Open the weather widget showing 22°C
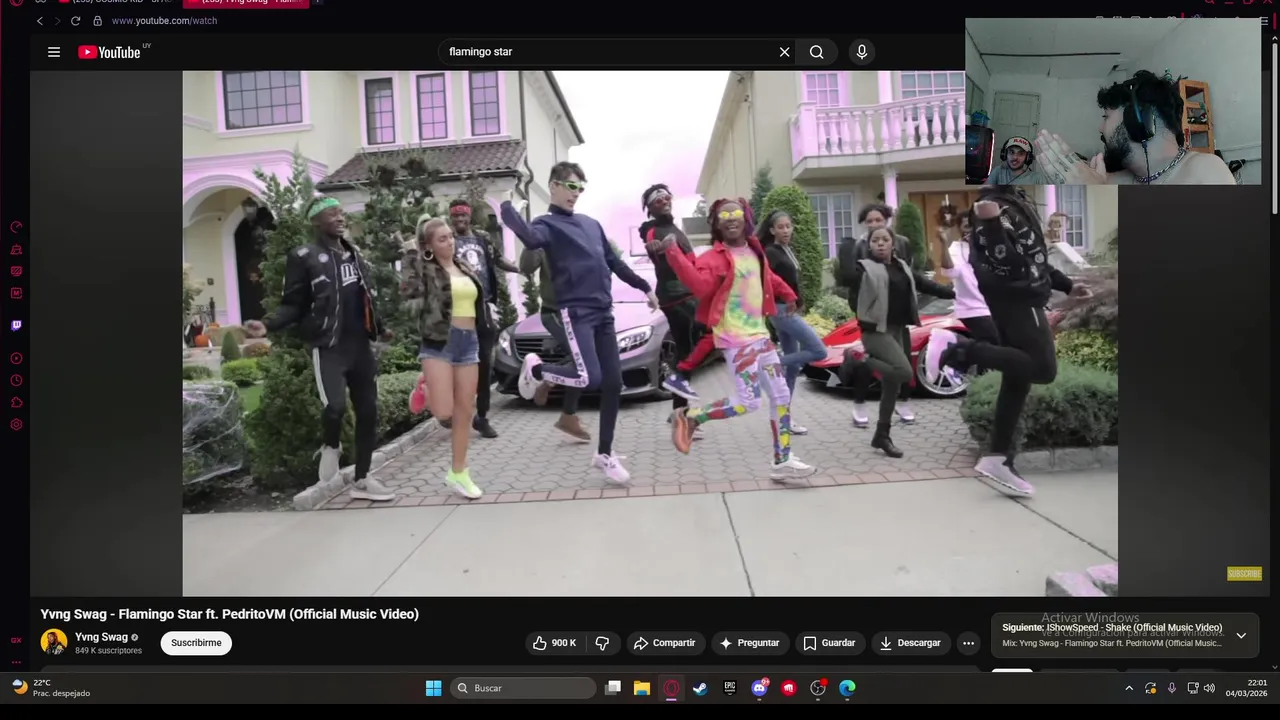This screenshot has width=1280, height=720. click(50, 688)
